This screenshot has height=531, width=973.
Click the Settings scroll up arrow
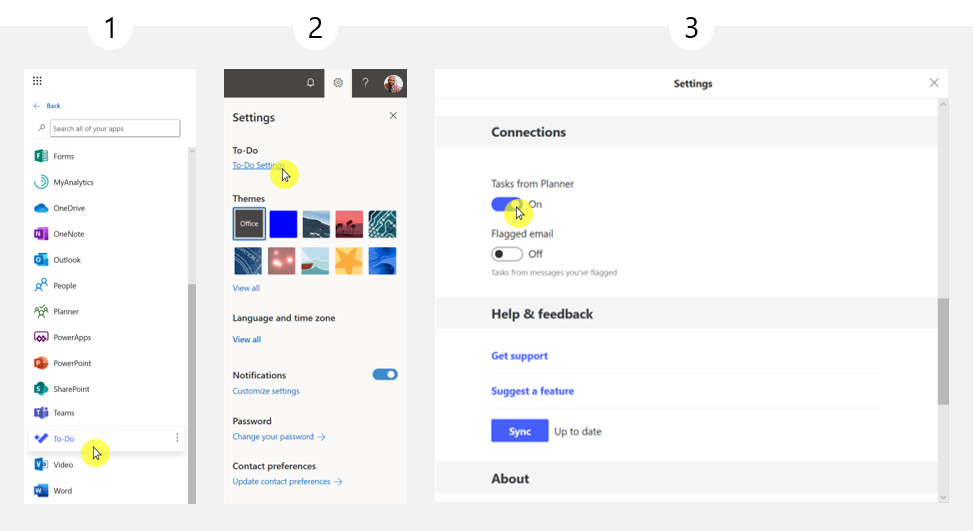click(943, 104)
